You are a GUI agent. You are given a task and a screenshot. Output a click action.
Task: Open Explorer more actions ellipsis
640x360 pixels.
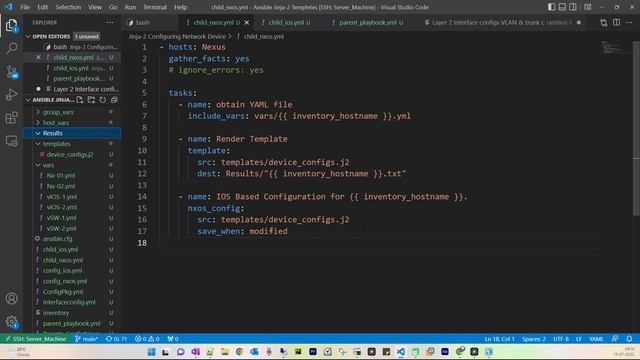pyautogui.click(x=110, y=22)
